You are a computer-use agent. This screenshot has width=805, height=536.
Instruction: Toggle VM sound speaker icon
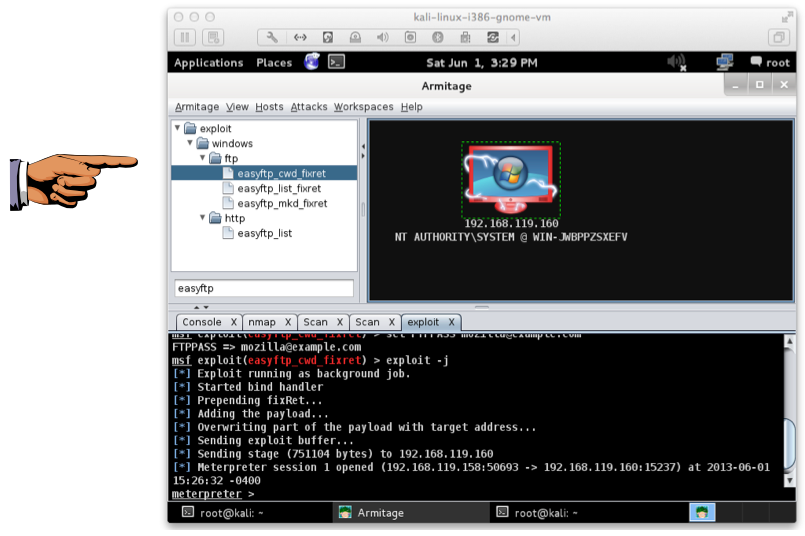[383, 37]
